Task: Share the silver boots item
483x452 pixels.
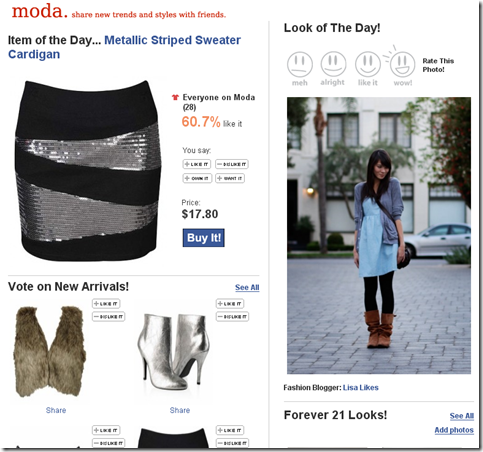Action: click(x=180, y=410)
